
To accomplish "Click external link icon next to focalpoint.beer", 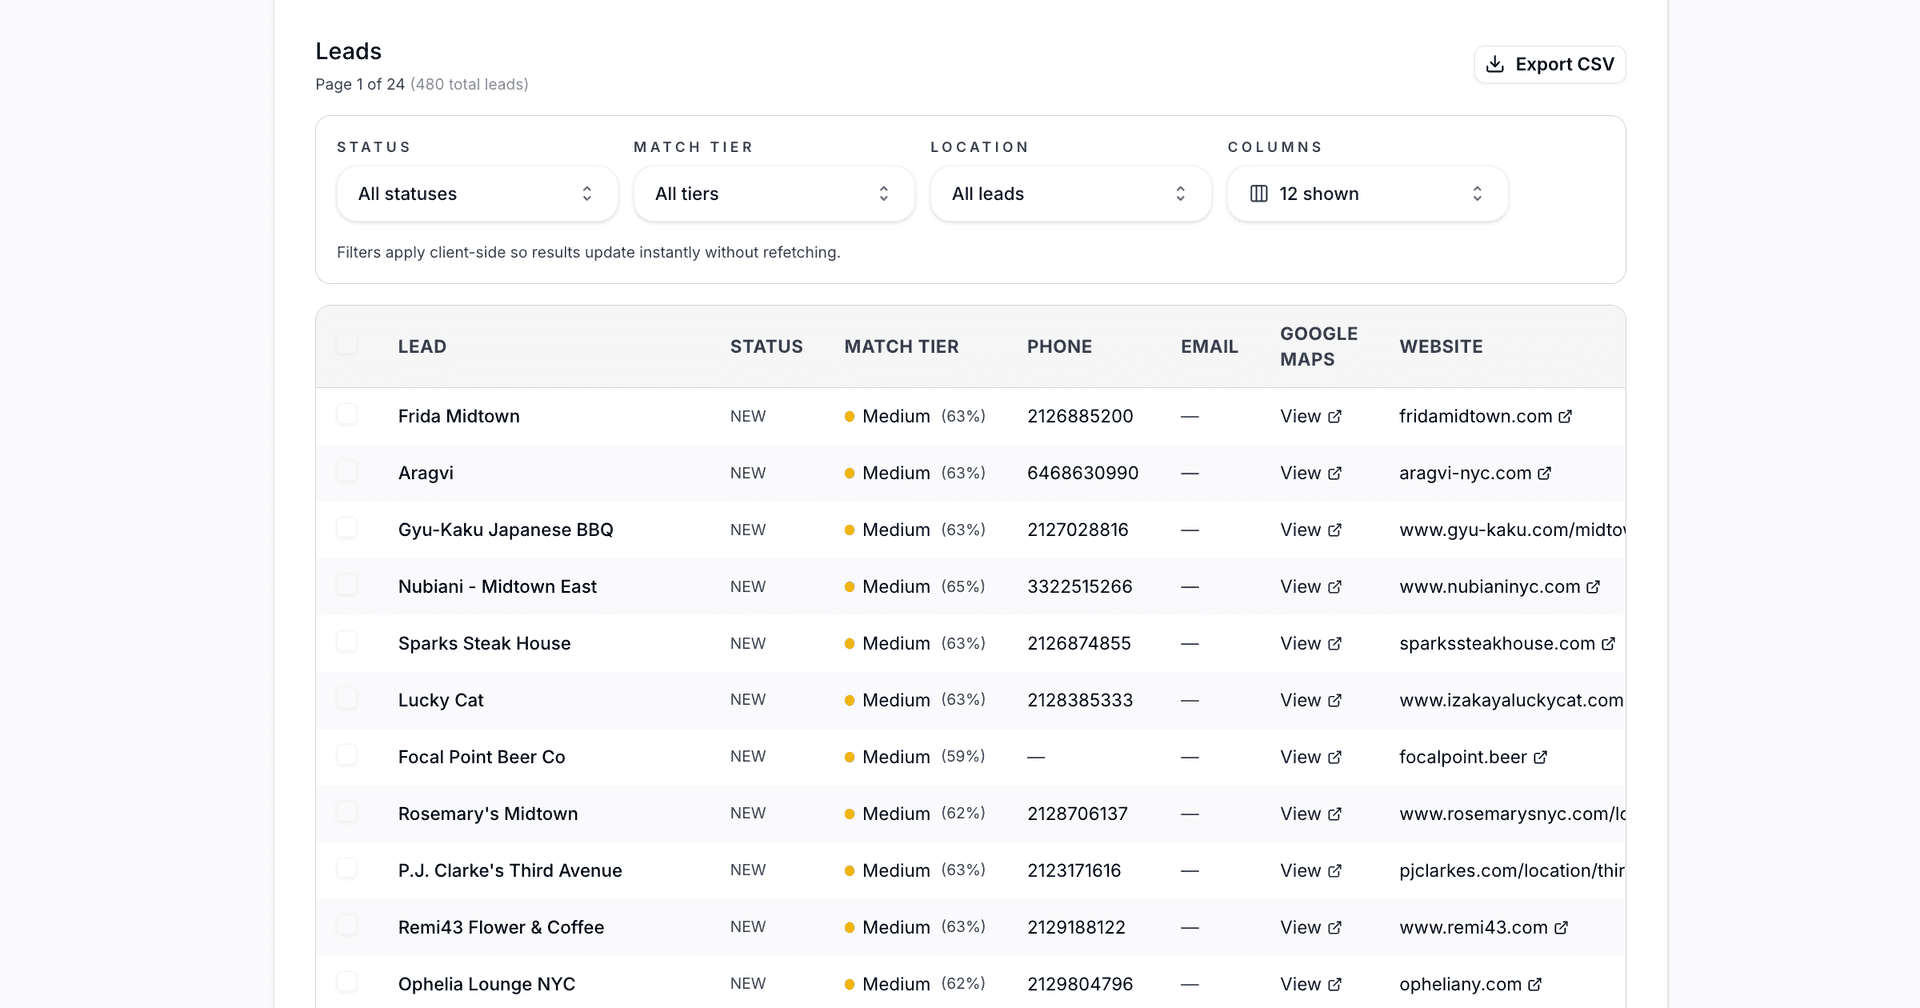I will point(1540,757).
